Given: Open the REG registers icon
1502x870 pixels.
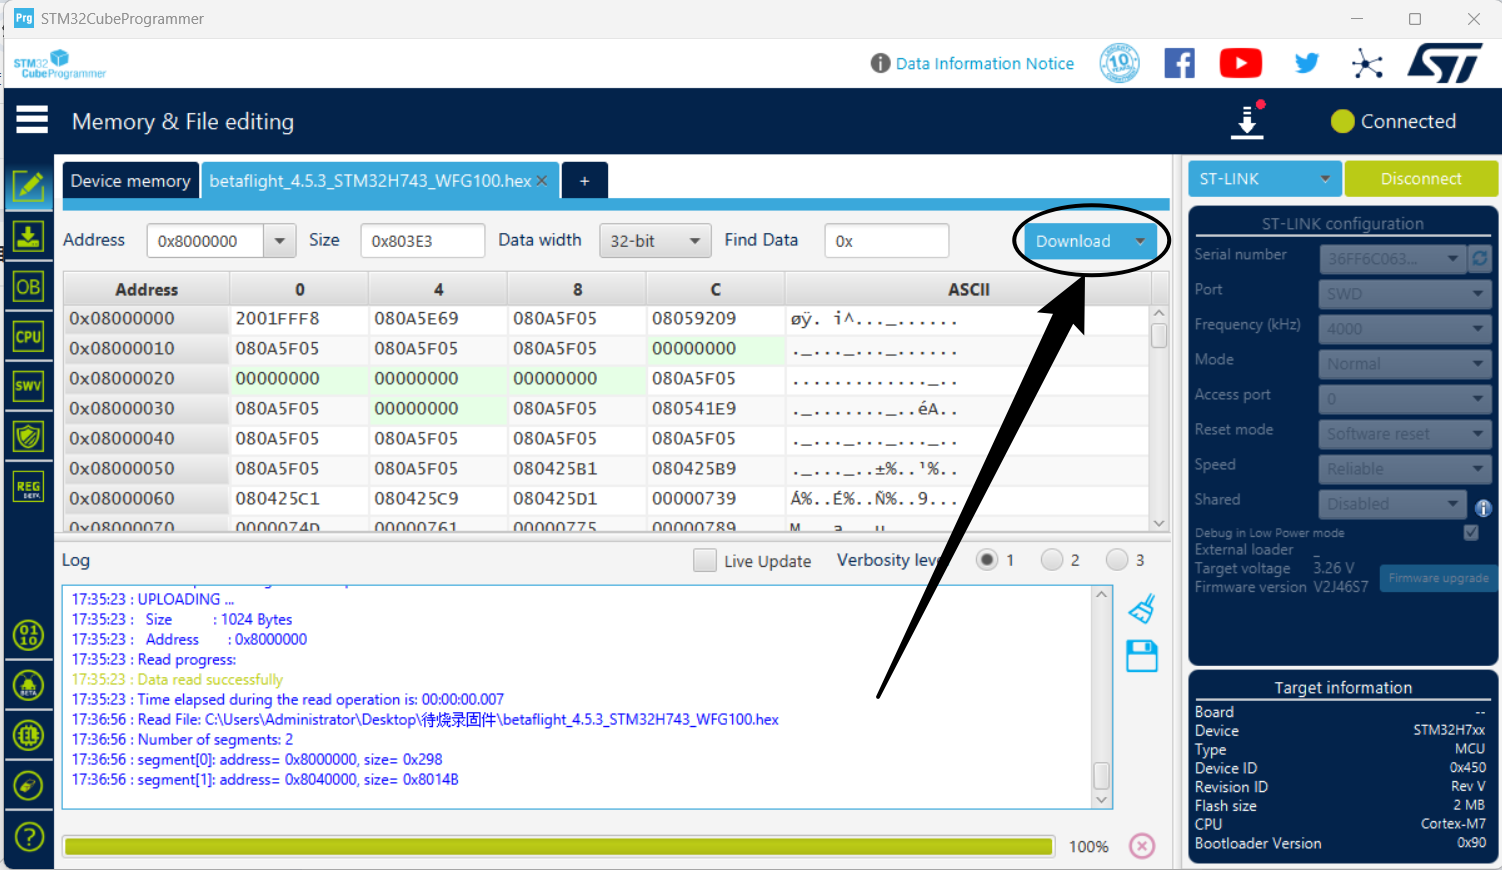Looking at the screenshot, I should click(28, 487).
